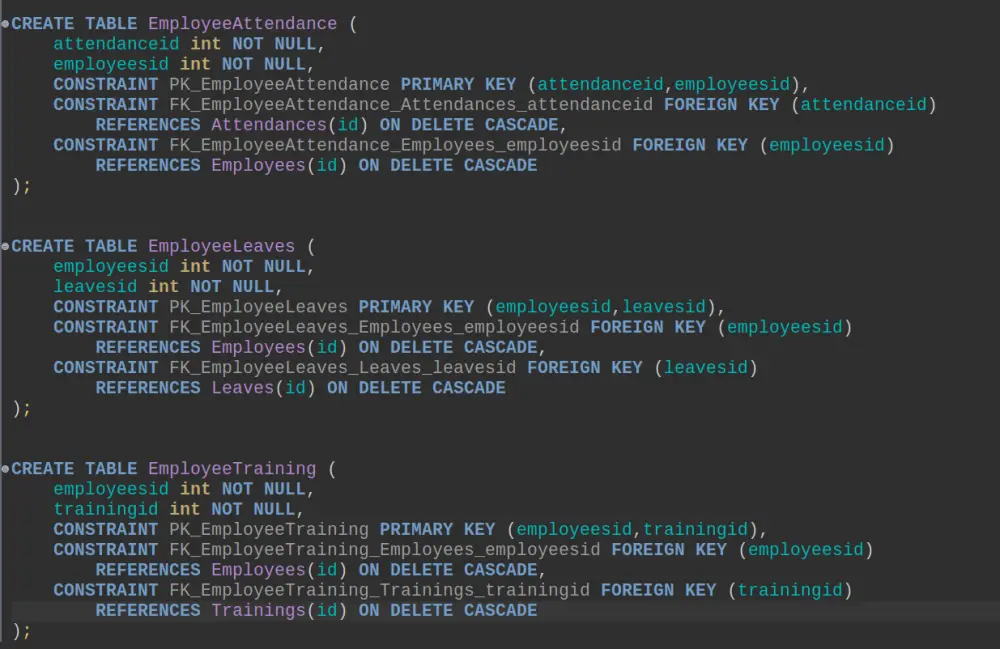Click the EmployeeTraining table name
Image resolution: width=1000 pixels, height=649 pixels.
pos(232,469)
